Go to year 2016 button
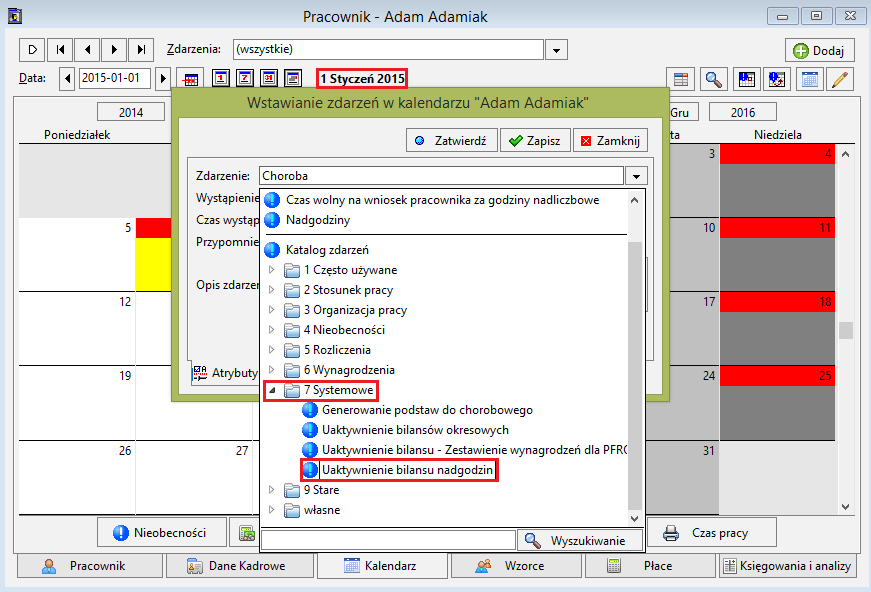 tap(743, 112)
